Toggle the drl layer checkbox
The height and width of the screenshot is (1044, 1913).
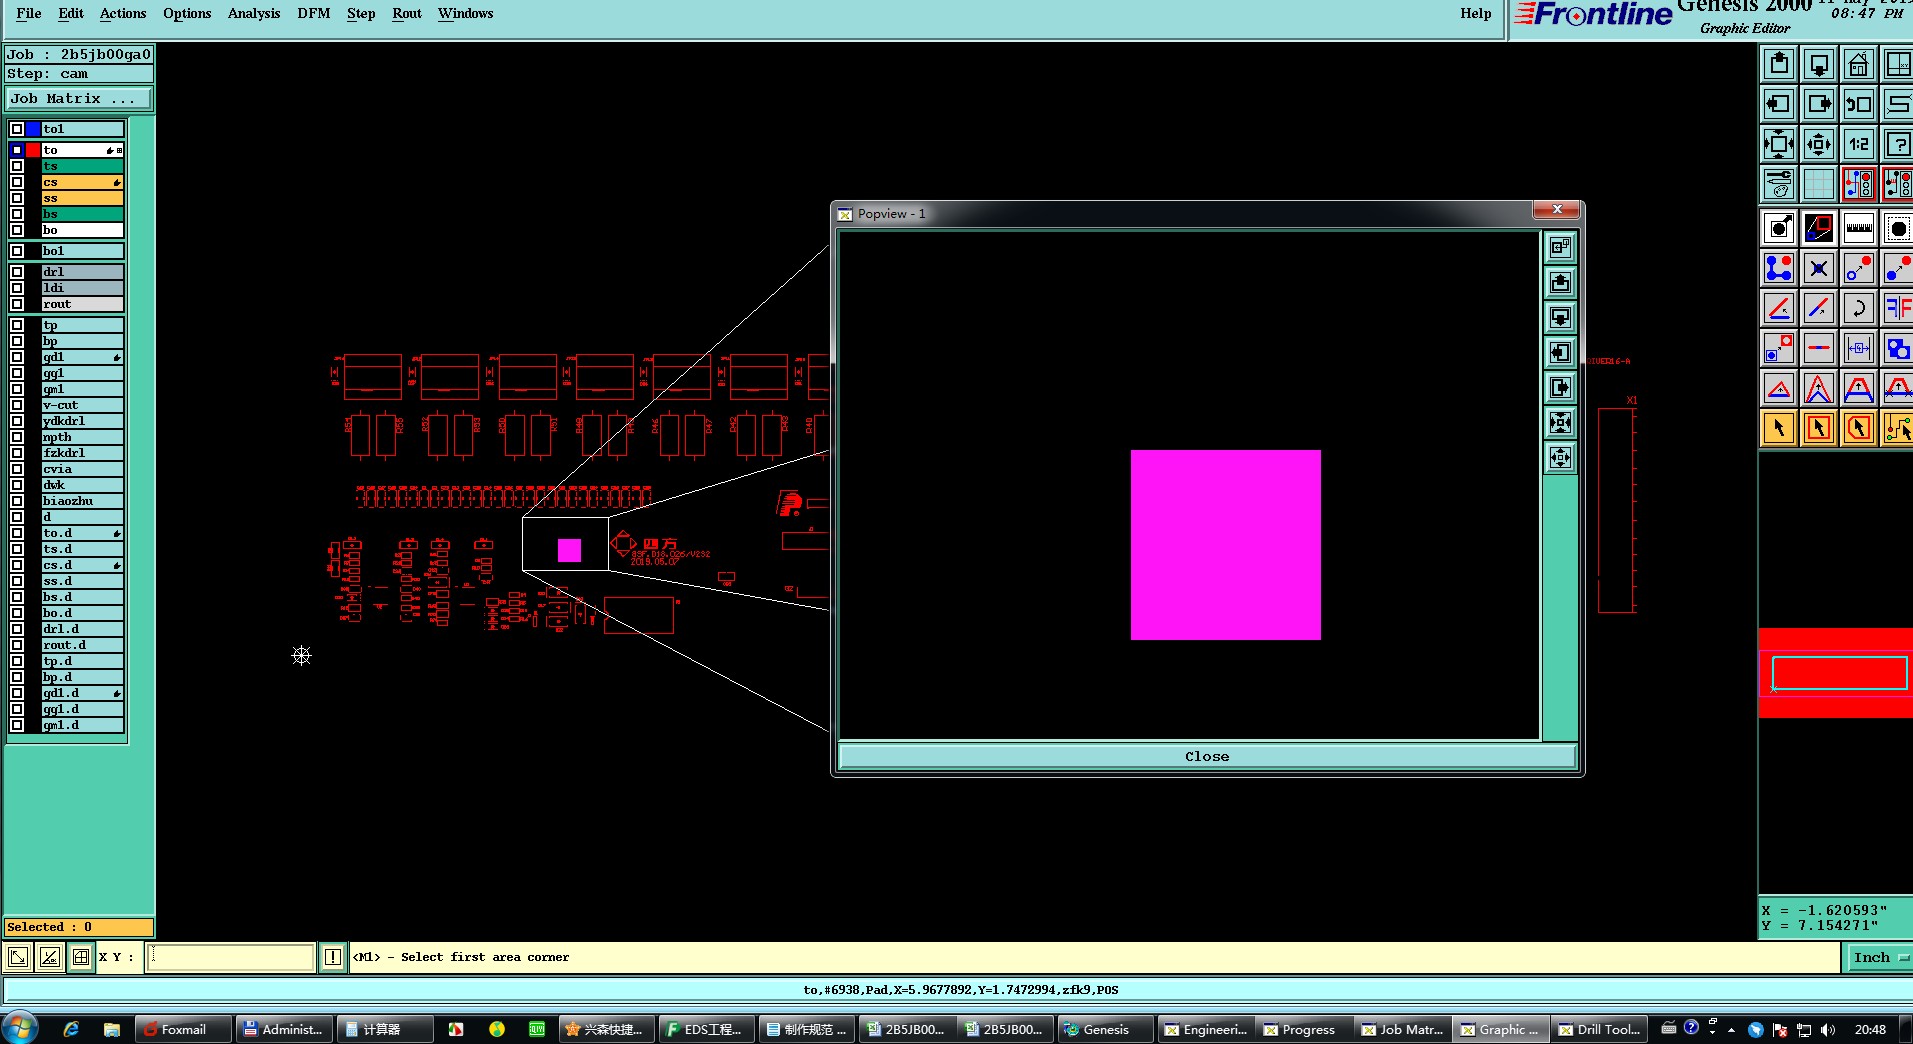point(17,272)
